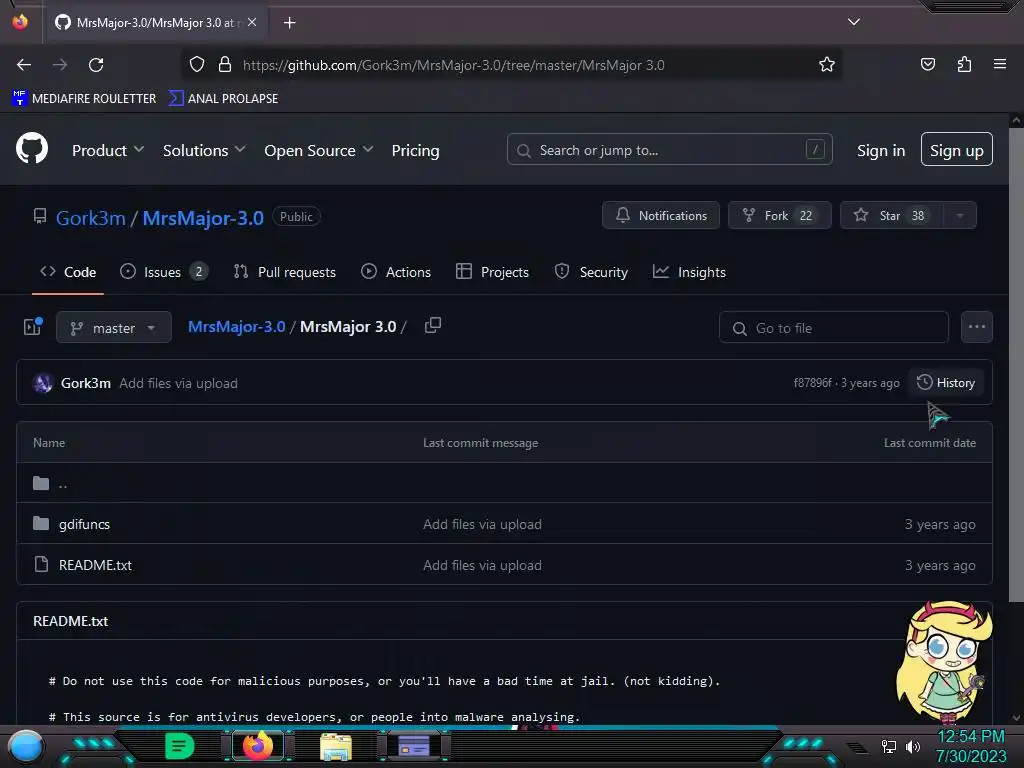Go to parent directory '..'
Image resolution: width=1024 pixels, height=768 pixels.
coord(63,484)
